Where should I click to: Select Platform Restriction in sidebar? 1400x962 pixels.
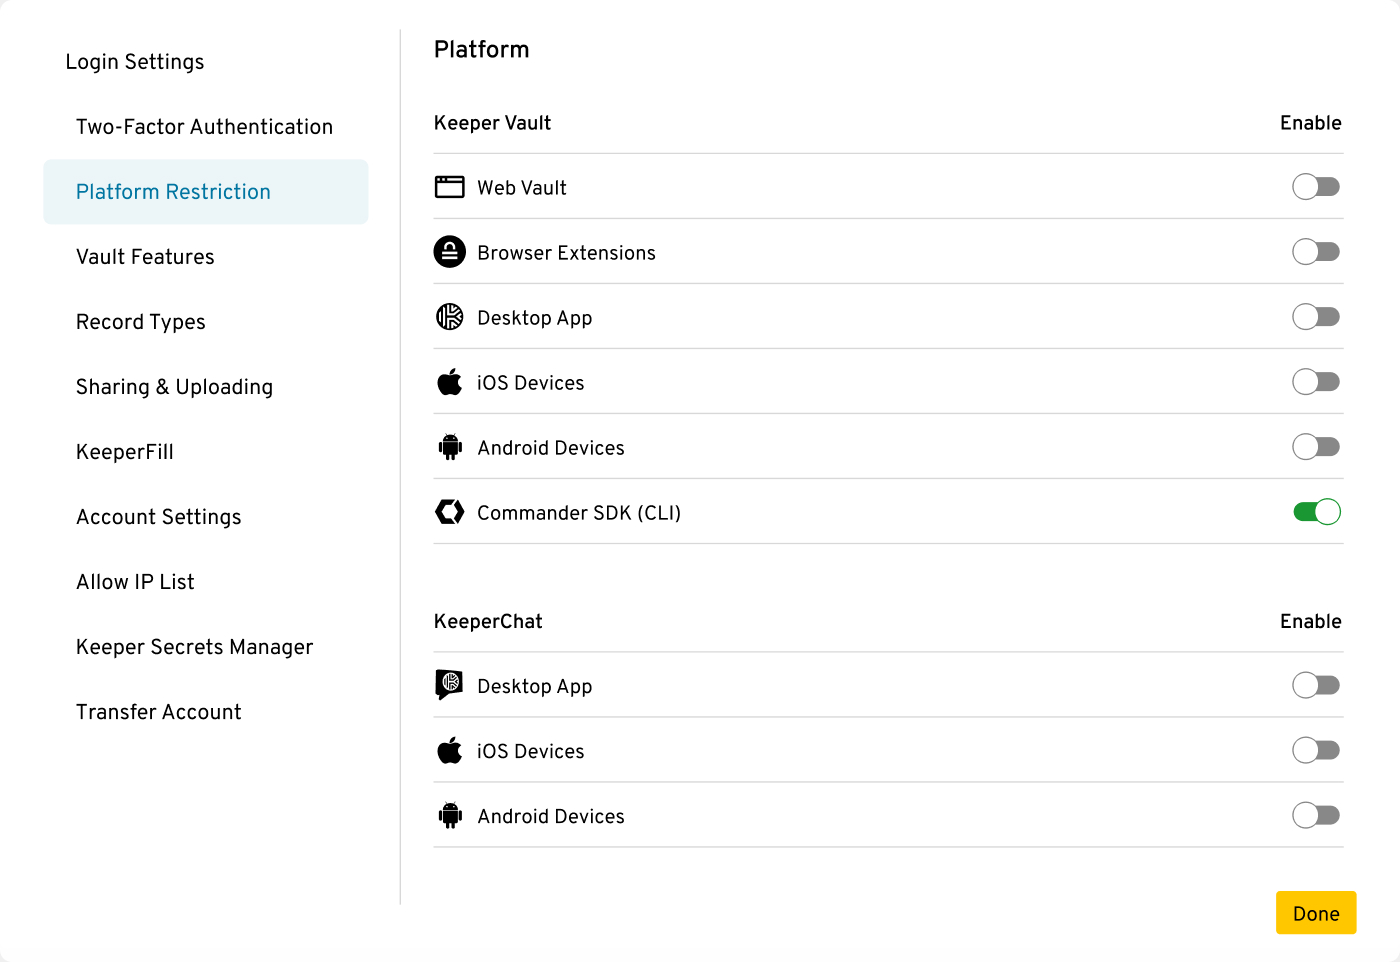coord(205,192)
